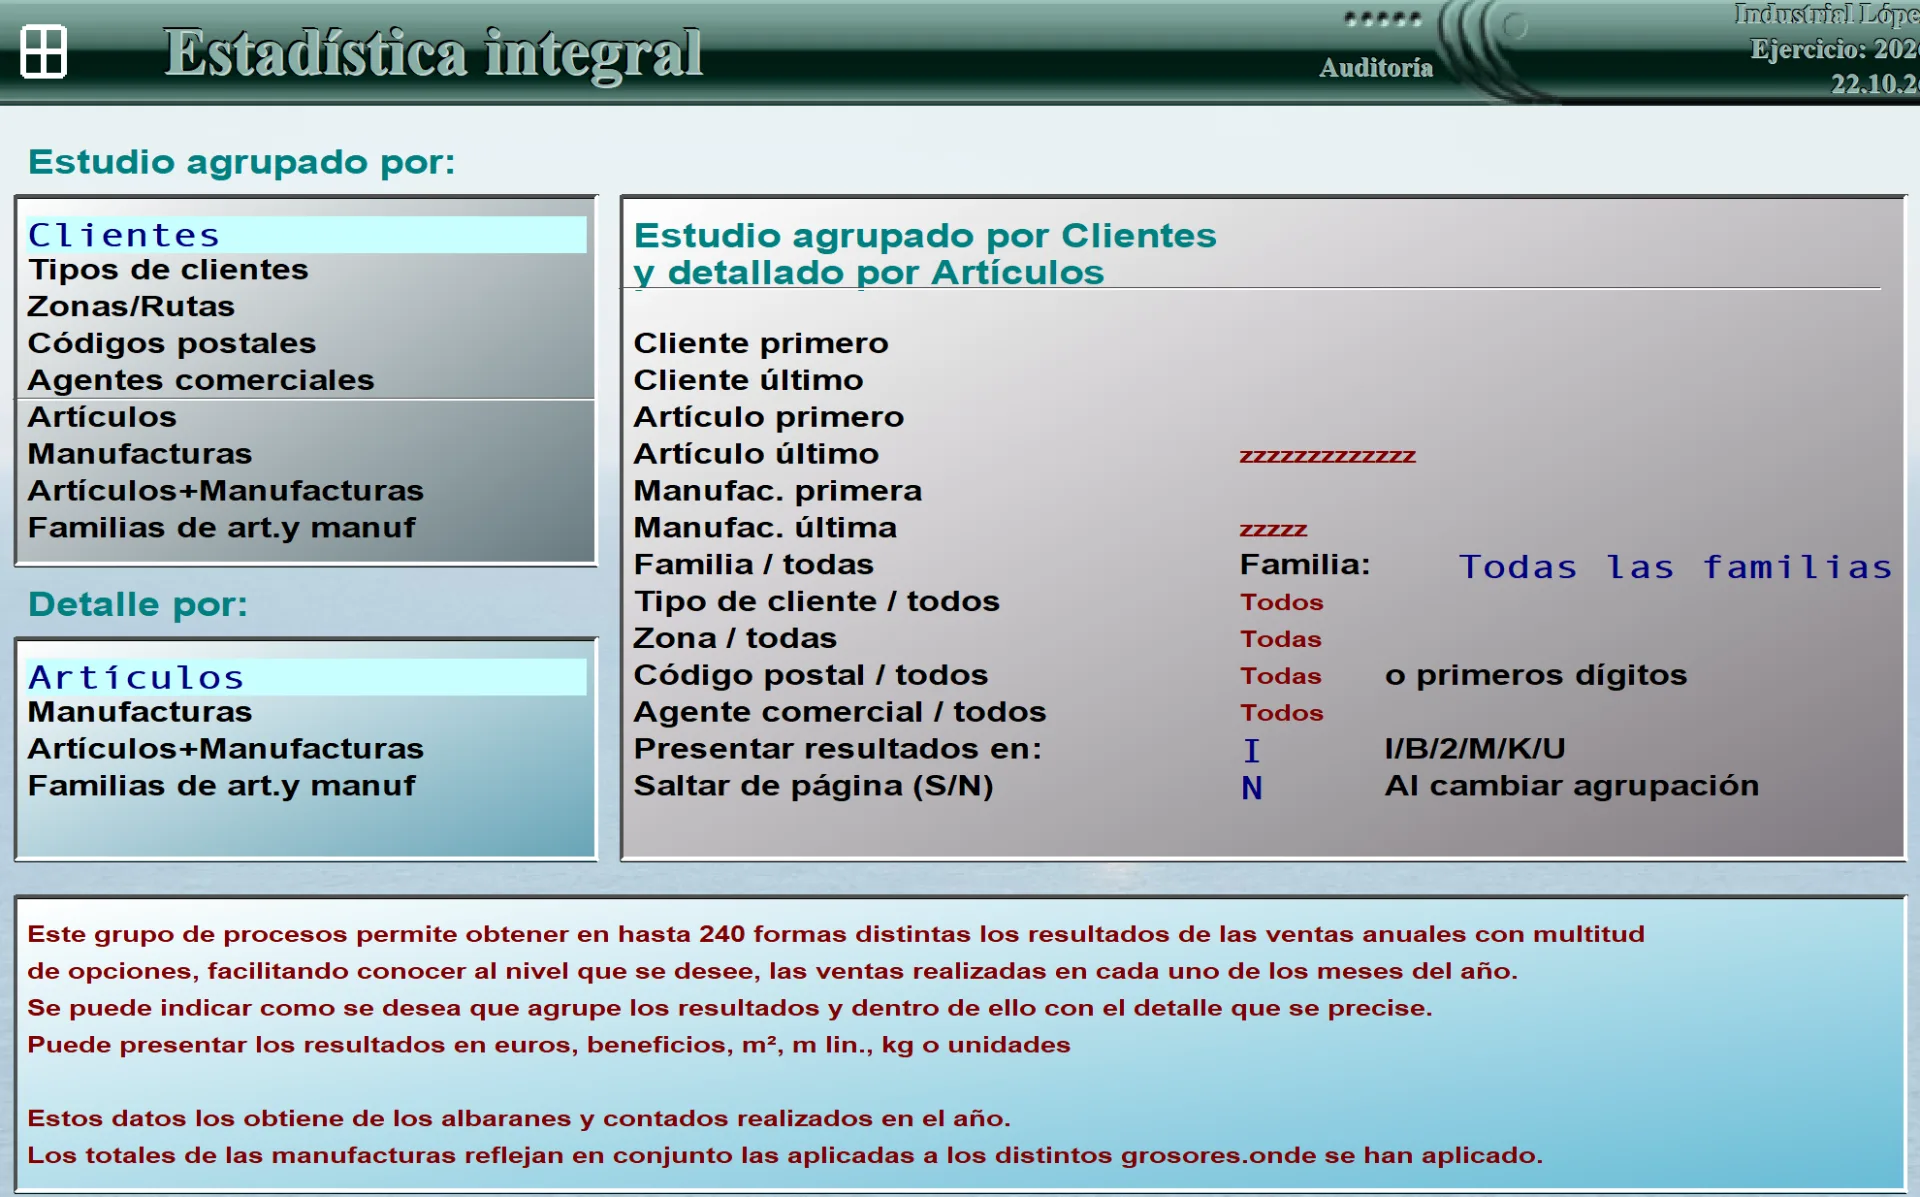1920x1197 pixels.
Task: Pick Artículos+Manufacturas in Detalle por list
Action: coord(226,749)
